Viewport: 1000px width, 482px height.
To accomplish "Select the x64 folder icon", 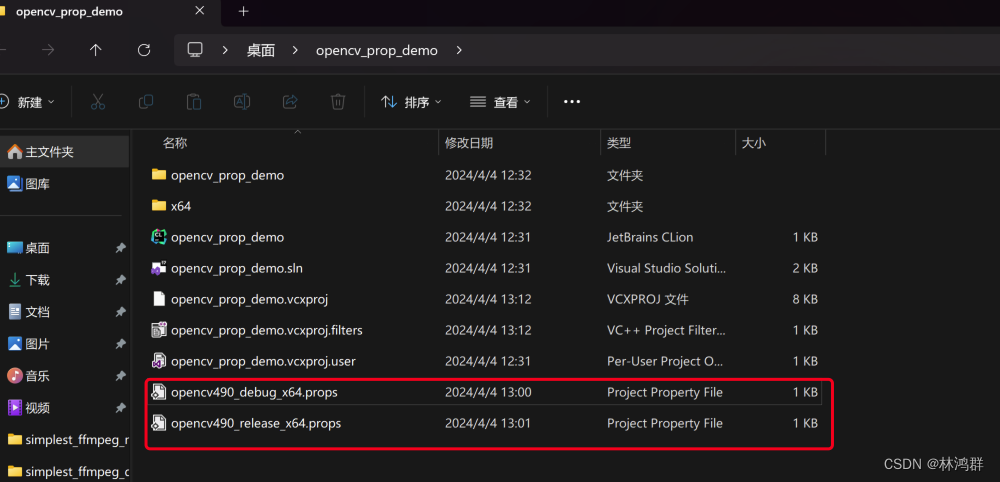I will pos(159,206).
